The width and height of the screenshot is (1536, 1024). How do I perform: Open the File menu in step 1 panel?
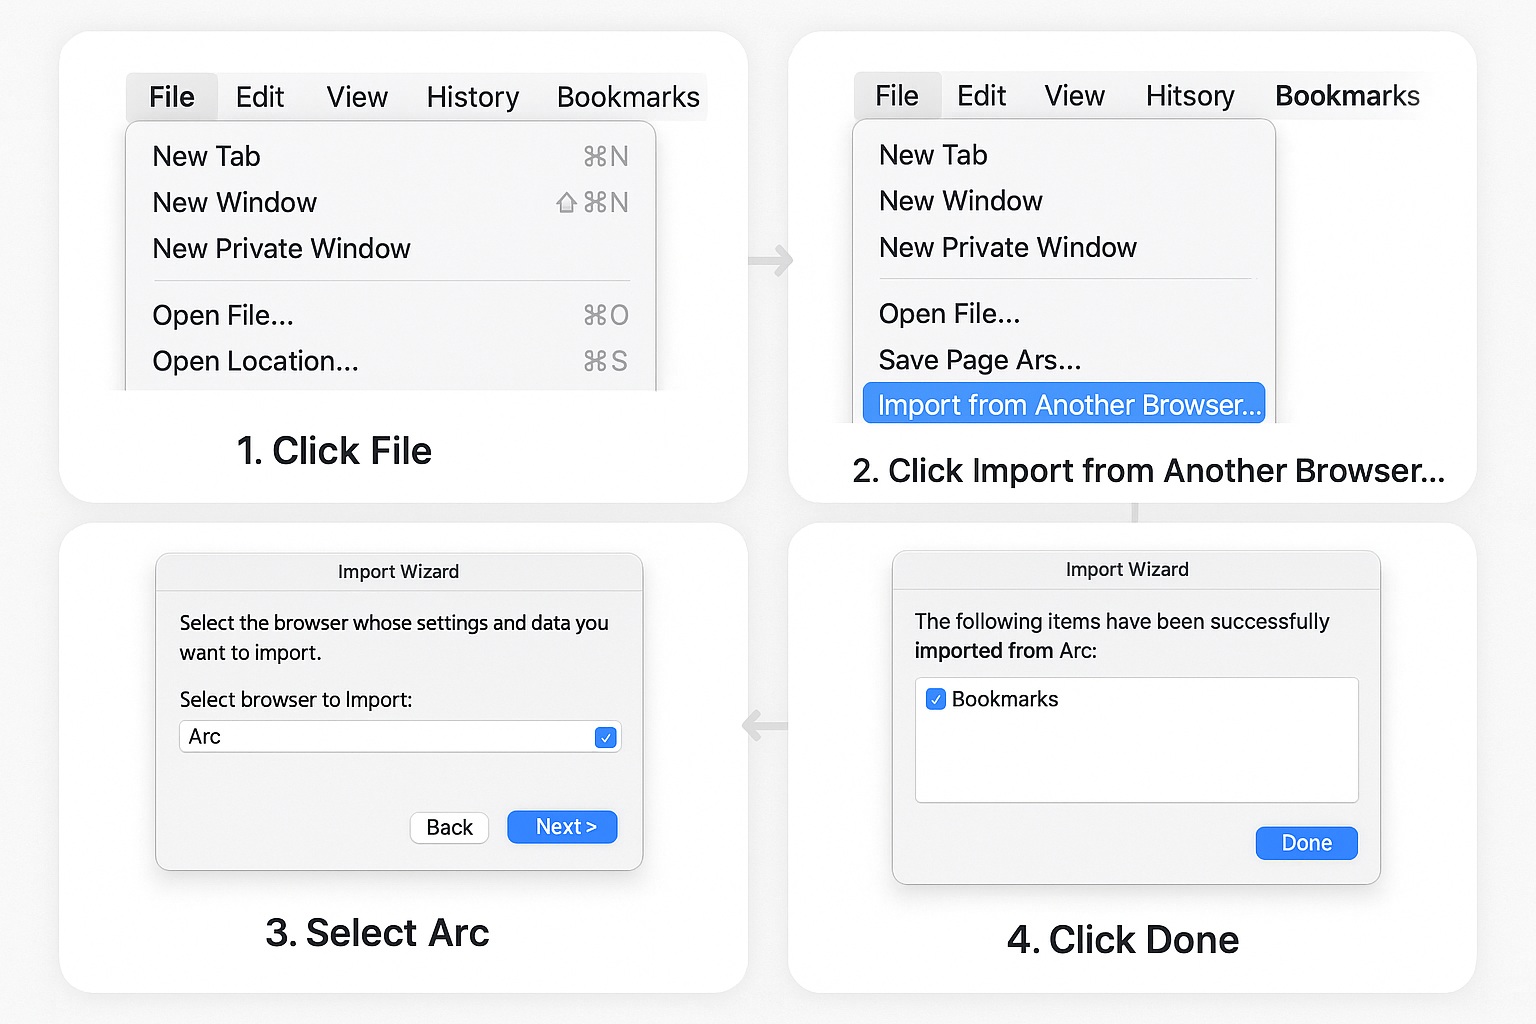coord(172,97)
